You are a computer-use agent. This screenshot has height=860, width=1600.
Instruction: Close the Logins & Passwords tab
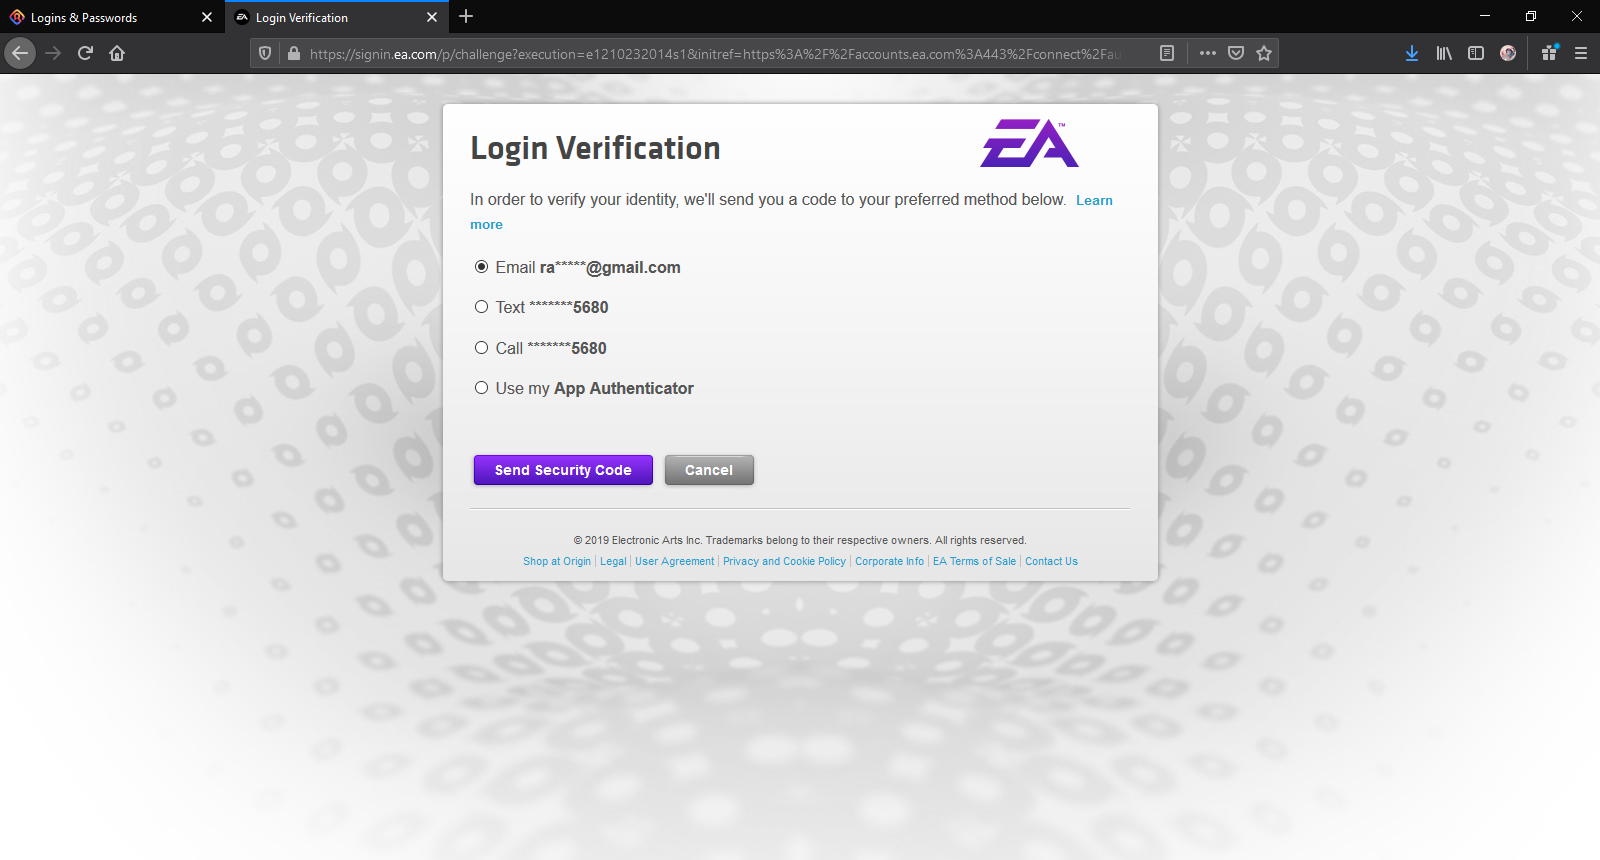tap(207, 17)
